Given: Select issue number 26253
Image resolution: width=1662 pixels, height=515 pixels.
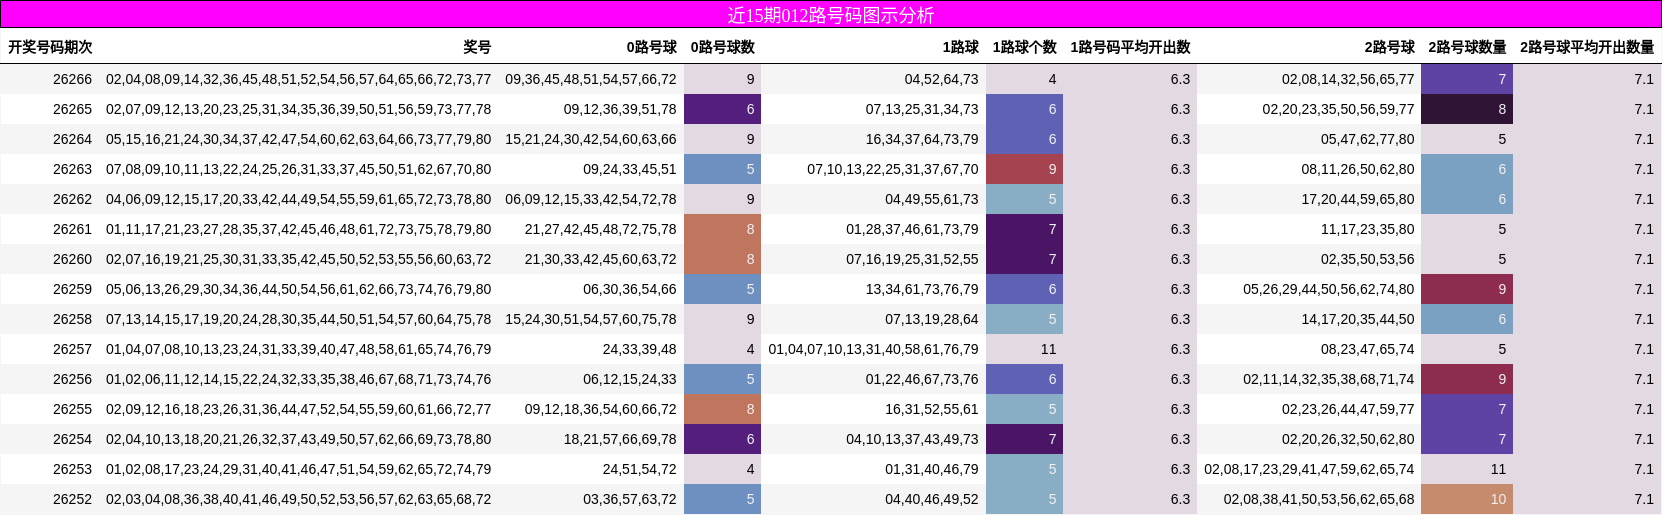Looking at the screenshot, I should (x=72, y=469).
